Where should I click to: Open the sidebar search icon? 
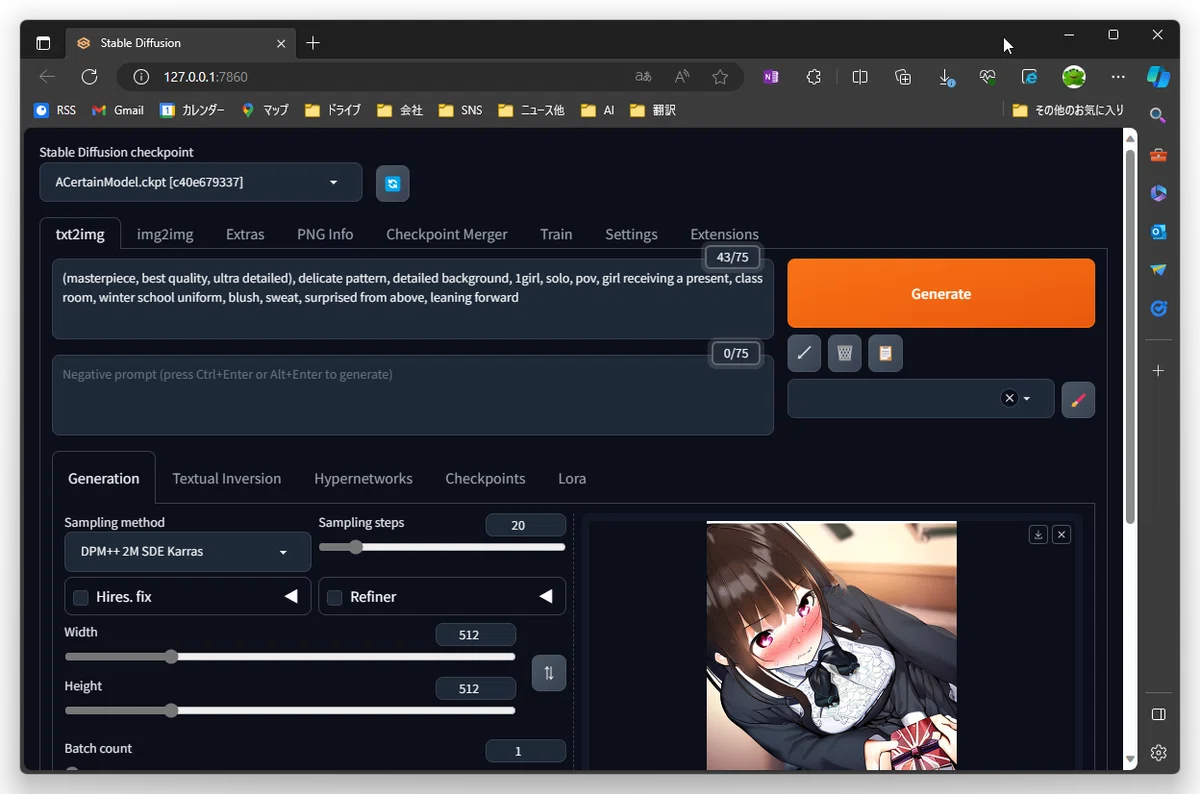[1158, 115]
